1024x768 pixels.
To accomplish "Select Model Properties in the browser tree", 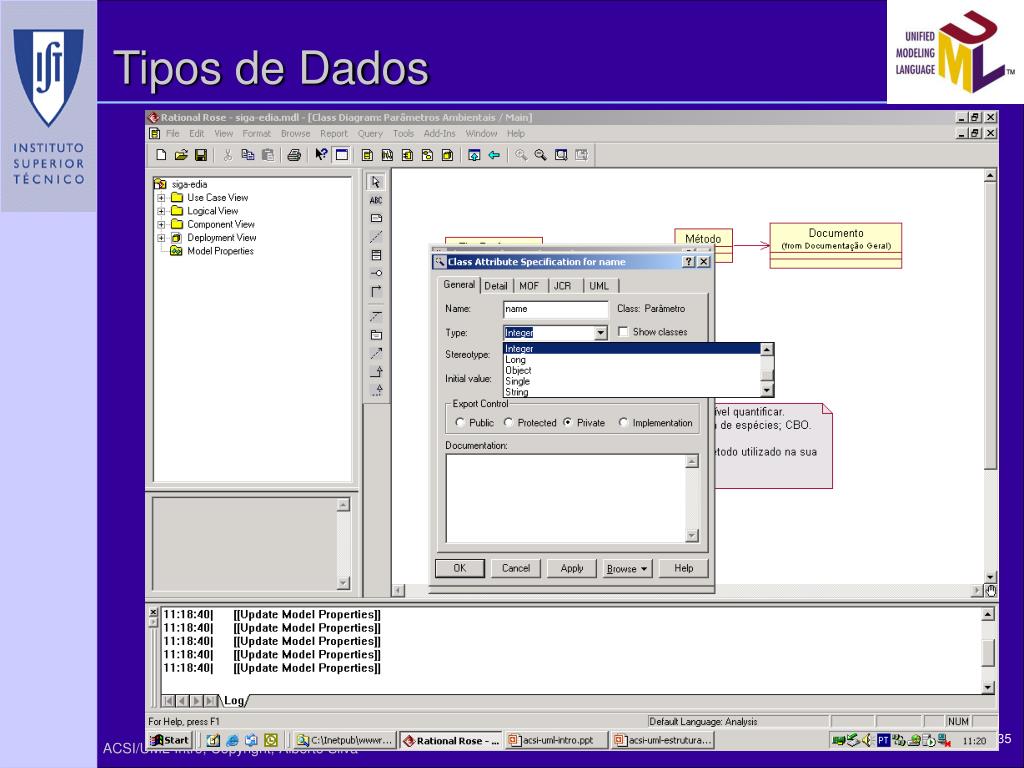I will tap(220, 251).
